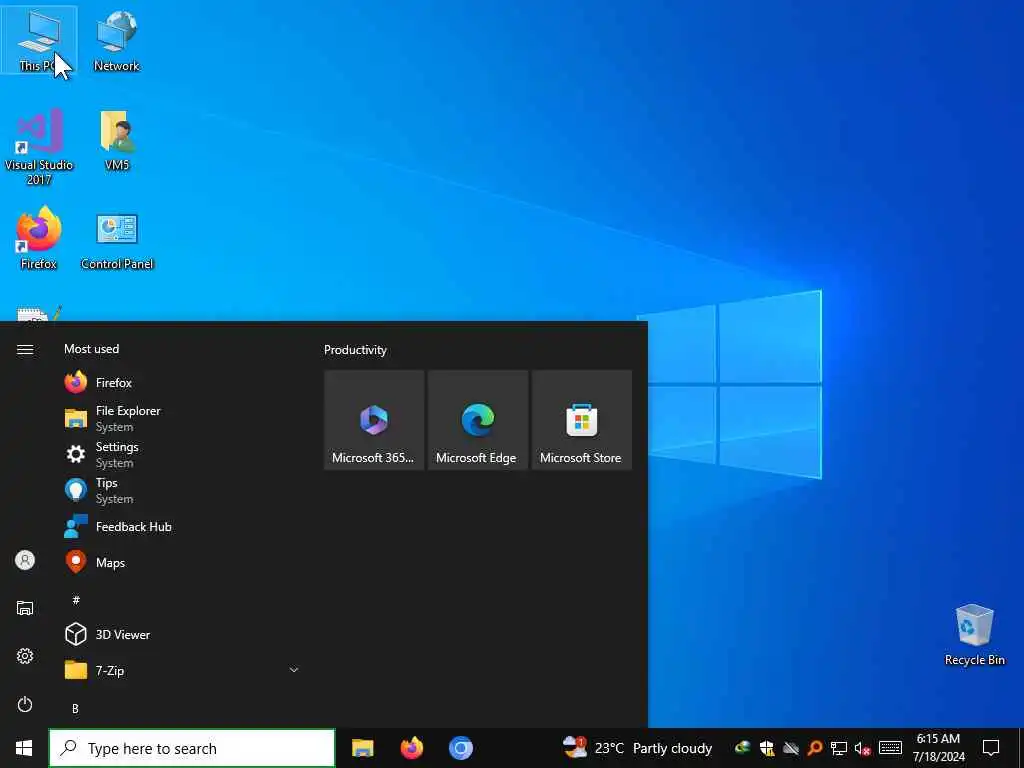Viewport: 1024px width, 768px height.
Task: Open Settings gear in Start sidebar
Action: point(25,656)
